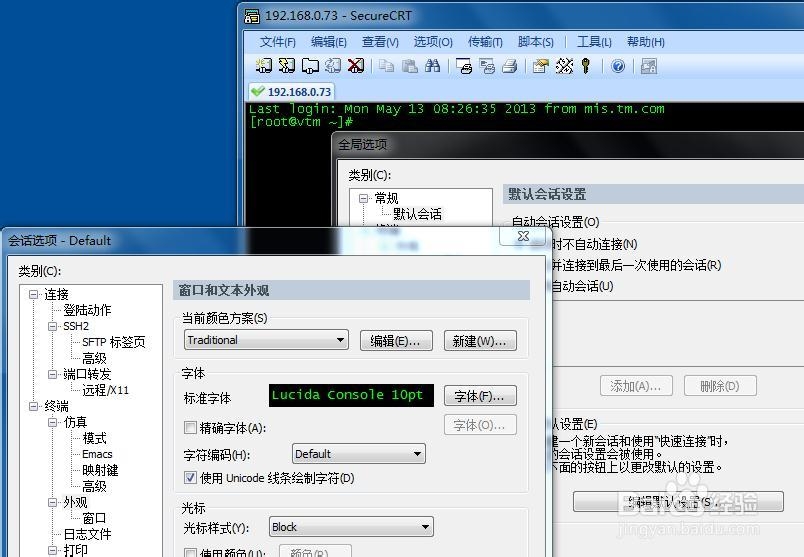Screen dimensions: 804x557
Task: Click the [root@vtm ~]# terminal prompt line
Action: (301, 122)
